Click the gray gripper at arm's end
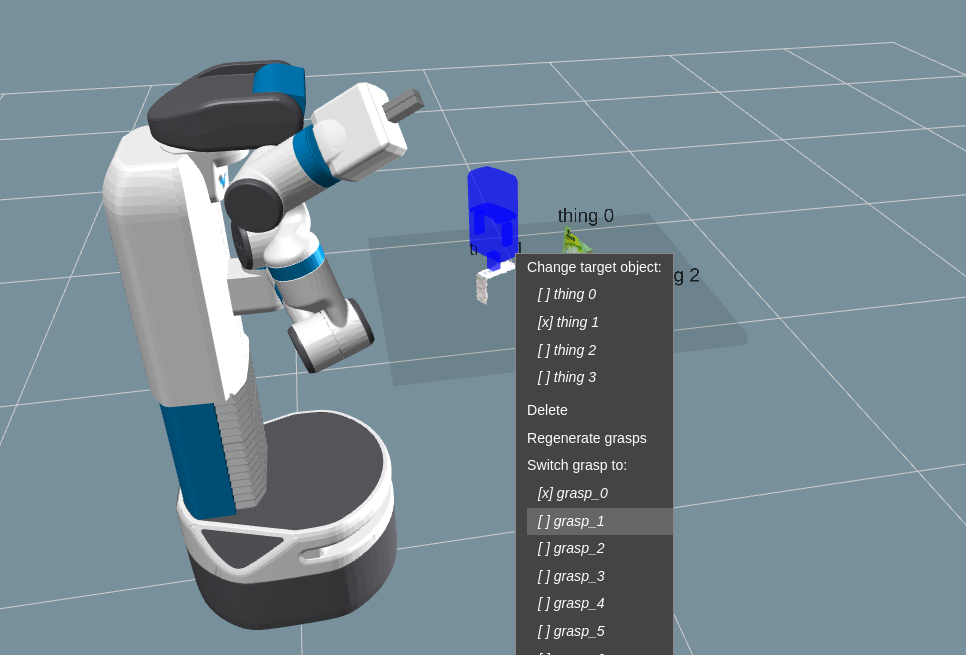The width and height of the screenshot is (966, 655). [x=404, y=104]
